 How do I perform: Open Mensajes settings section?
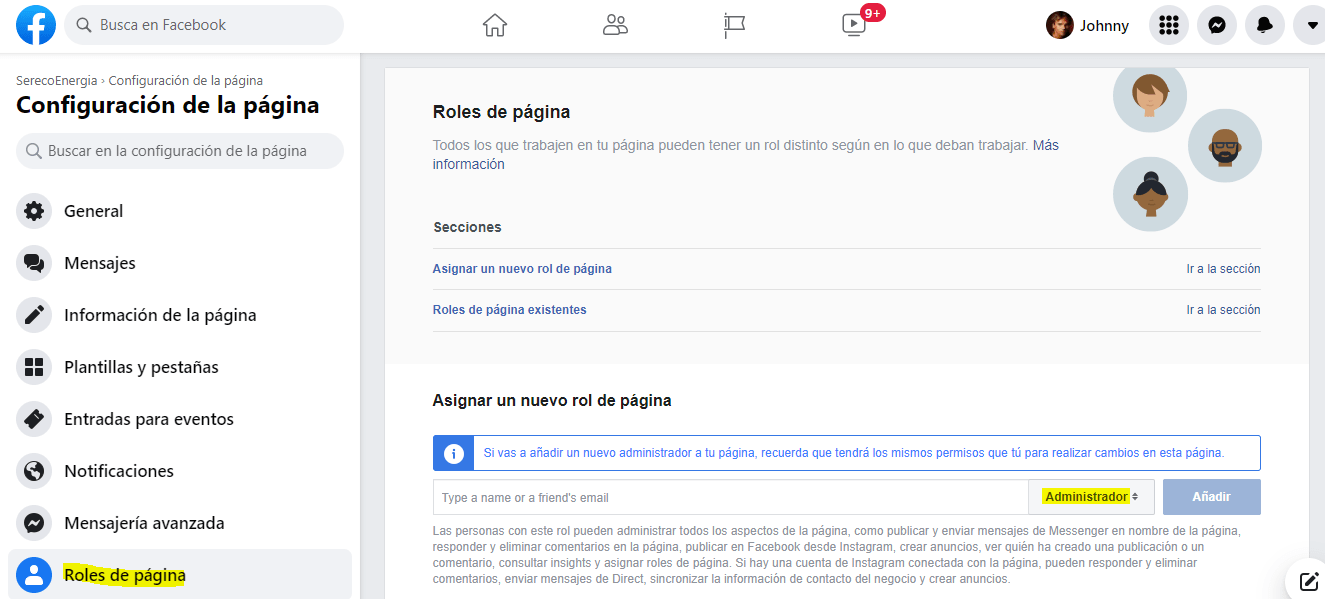(100, 263)
